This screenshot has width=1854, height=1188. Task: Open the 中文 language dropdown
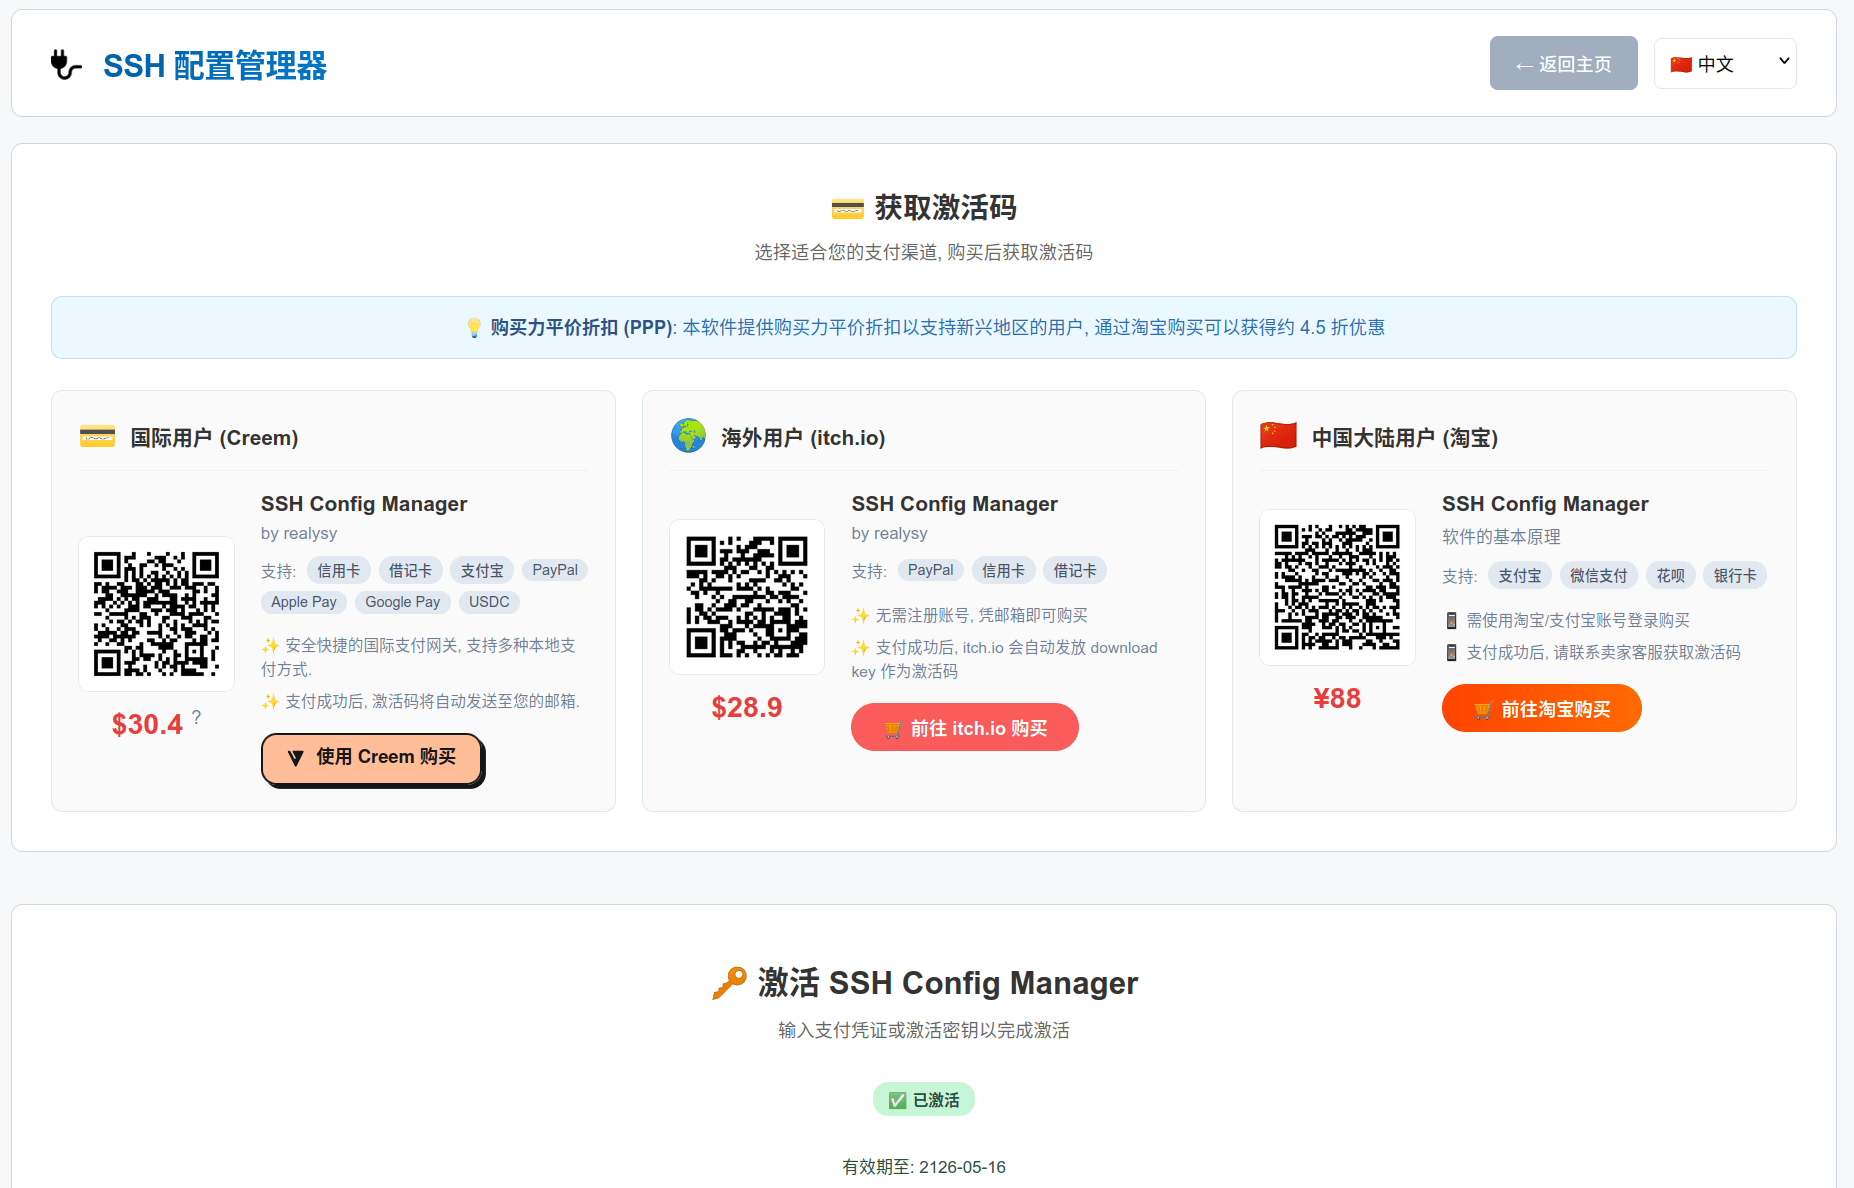pyautogui.click(x=1725, y=64)
